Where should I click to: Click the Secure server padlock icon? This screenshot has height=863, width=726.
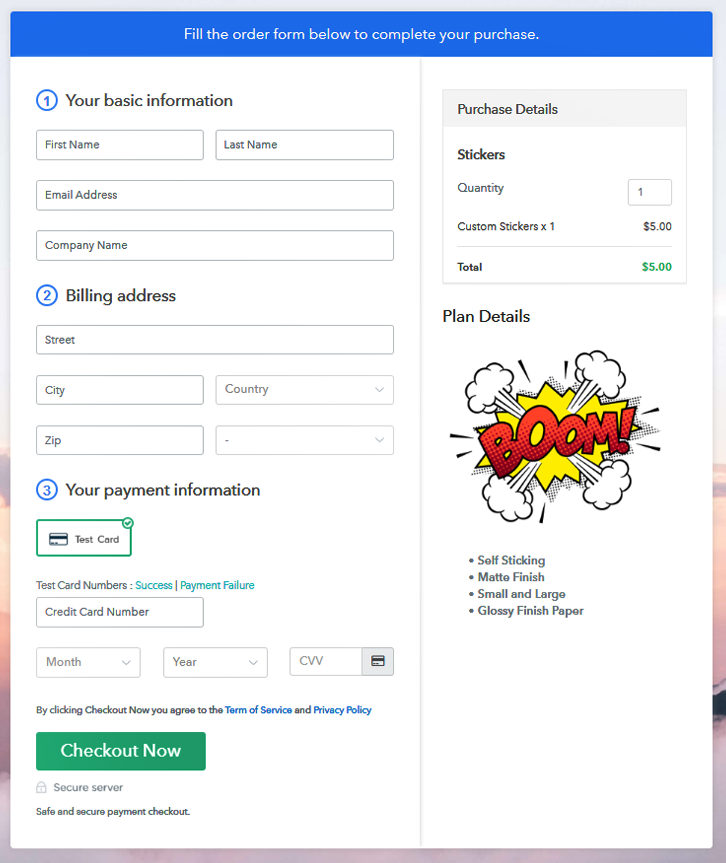pyautogui.click(x=41, y=787)
